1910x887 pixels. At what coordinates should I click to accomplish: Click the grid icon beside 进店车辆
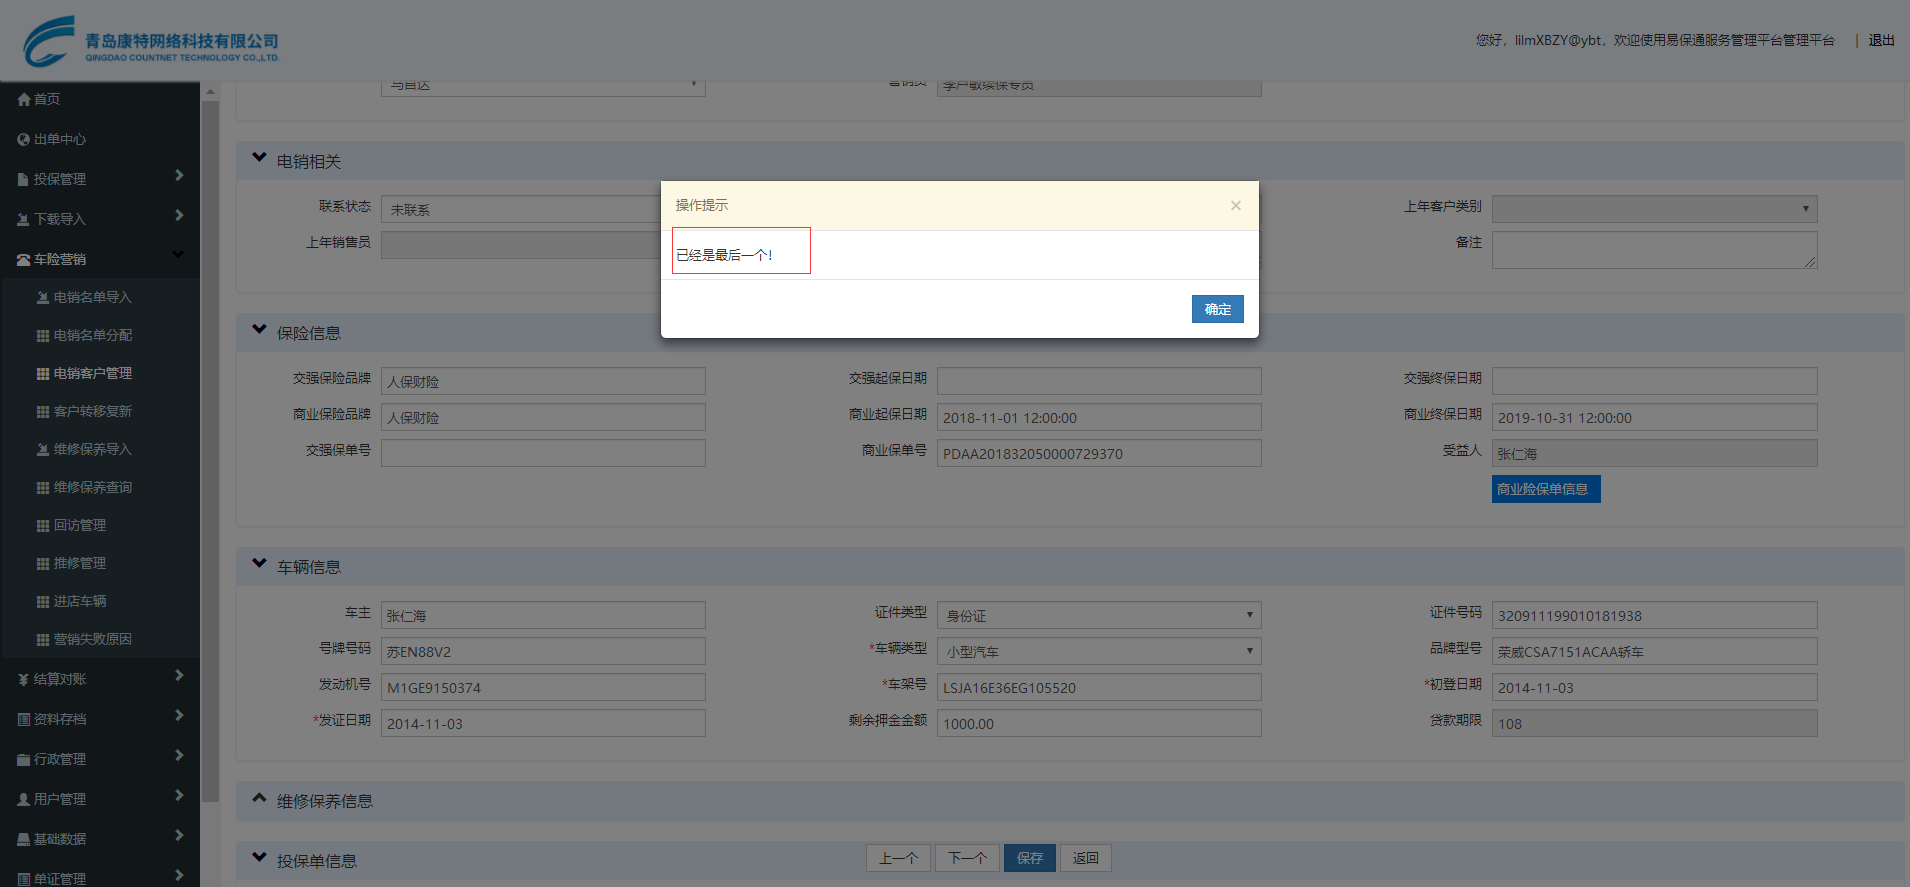[x=43, y=601]
